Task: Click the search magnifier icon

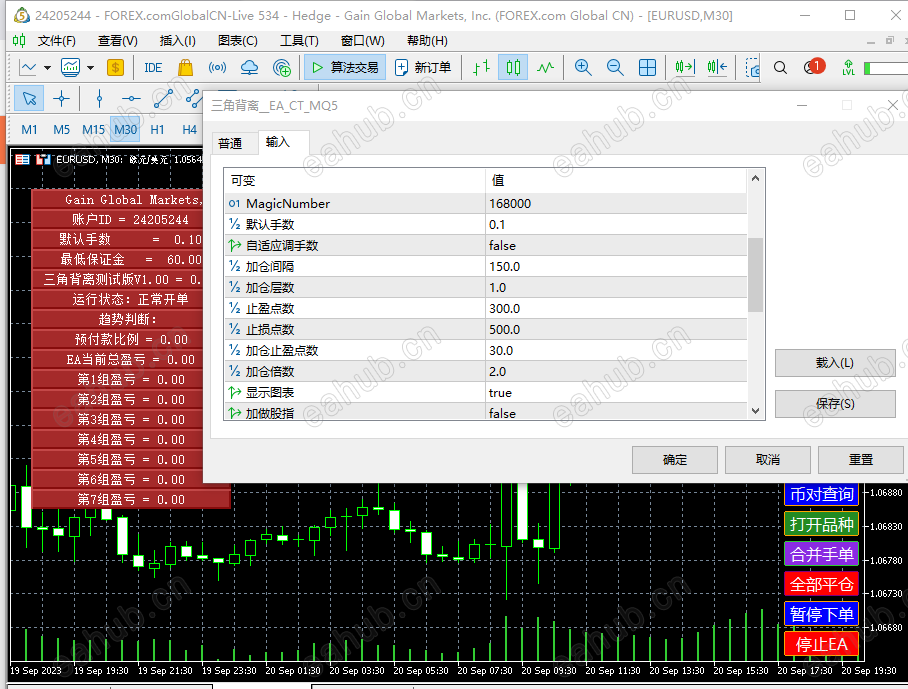Action: pos(780,68)
